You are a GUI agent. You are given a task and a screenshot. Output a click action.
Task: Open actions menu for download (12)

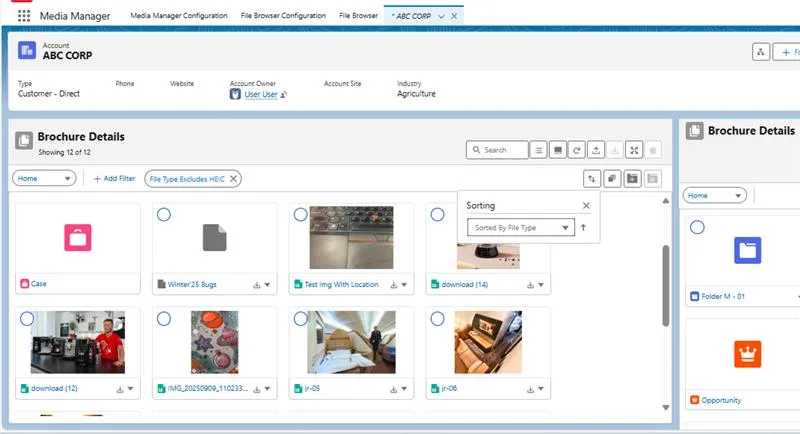tap(131, 389)
